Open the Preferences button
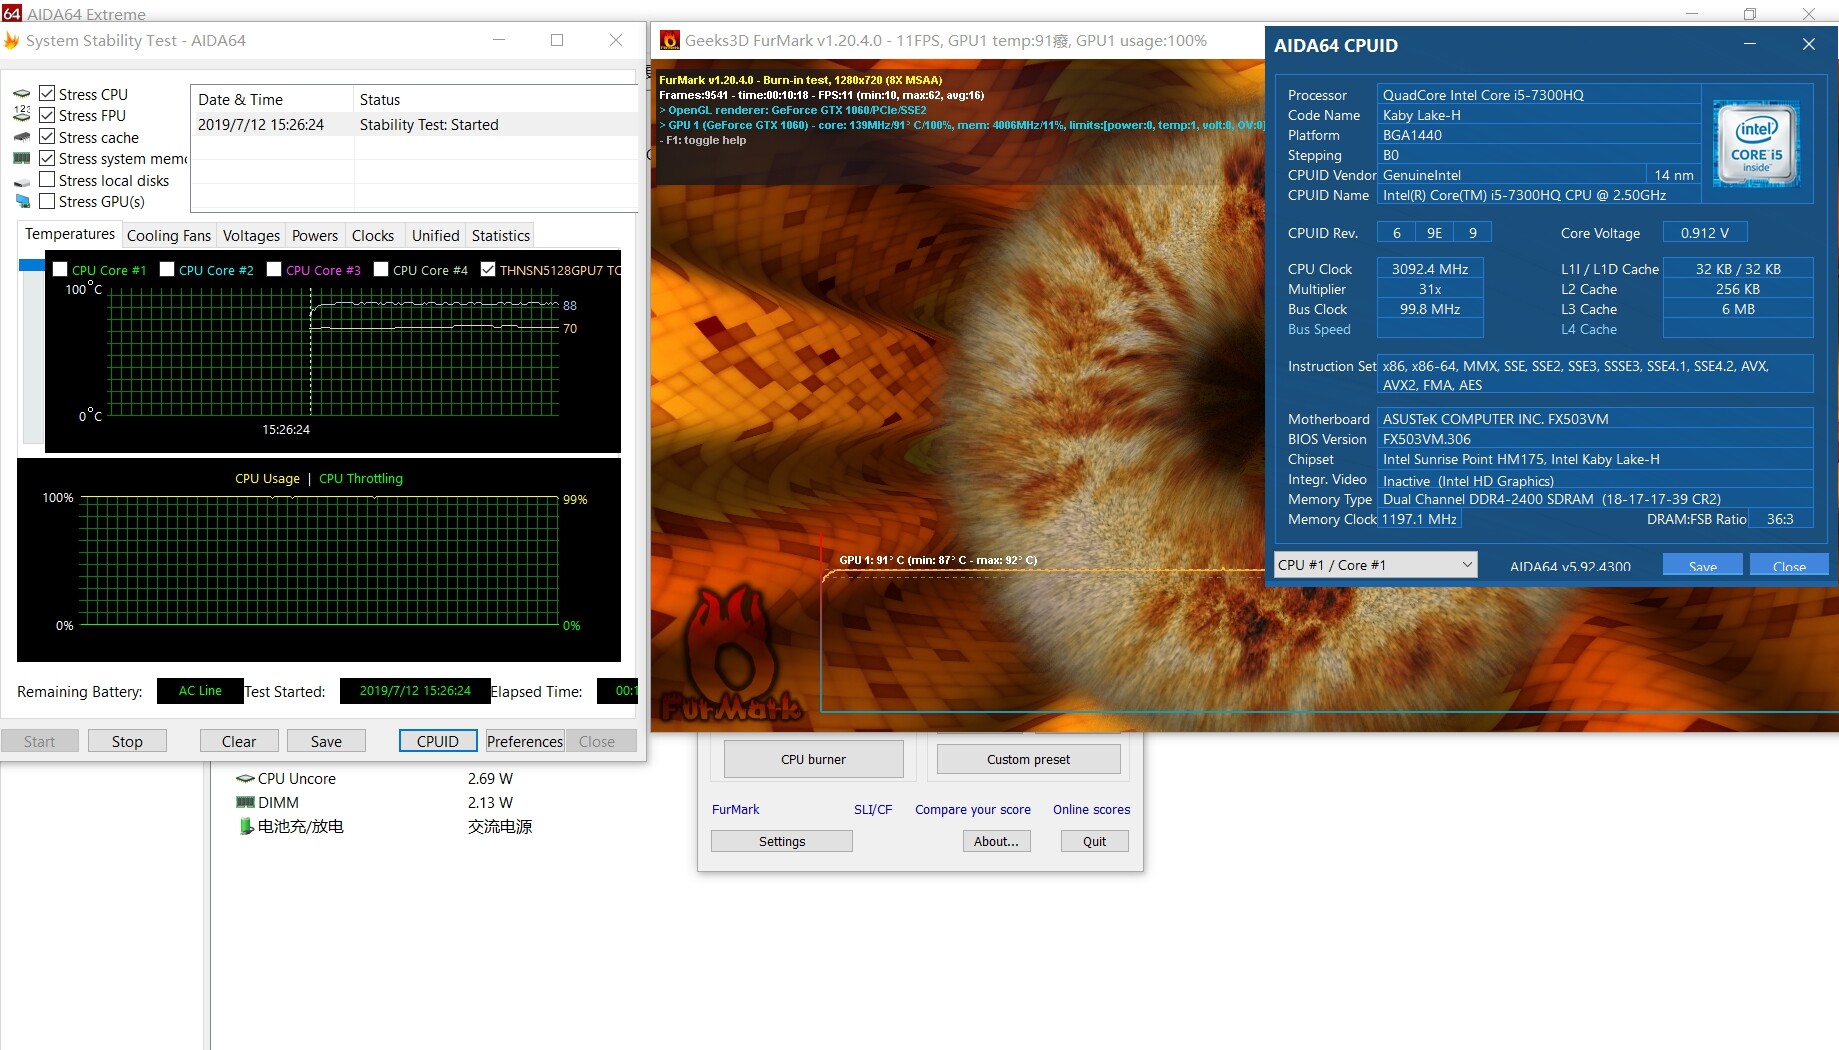Image resolution: width=1839 pixels, height=1050 pixels. pyautogui.click(x=525, y=741)
